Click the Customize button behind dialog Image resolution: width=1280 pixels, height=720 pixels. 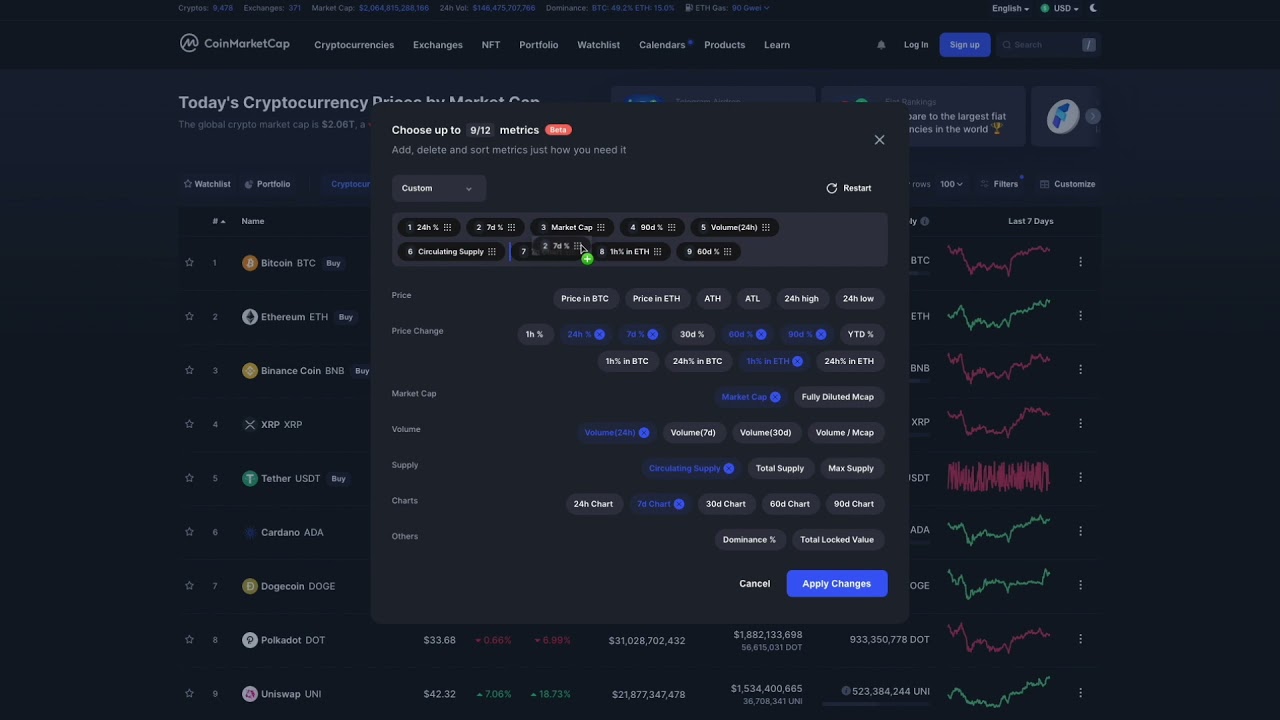tap(1068, 184)
